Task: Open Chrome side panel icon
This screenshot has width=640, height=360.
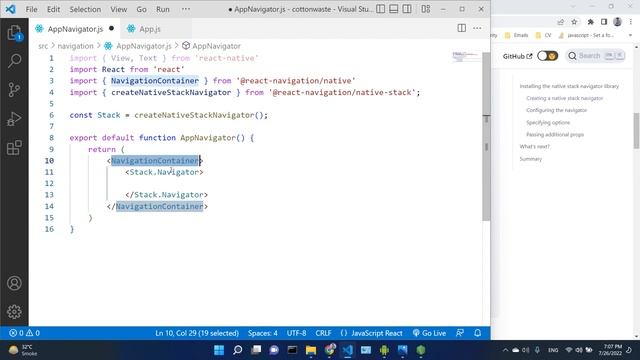Action: [x=604, y=22]
